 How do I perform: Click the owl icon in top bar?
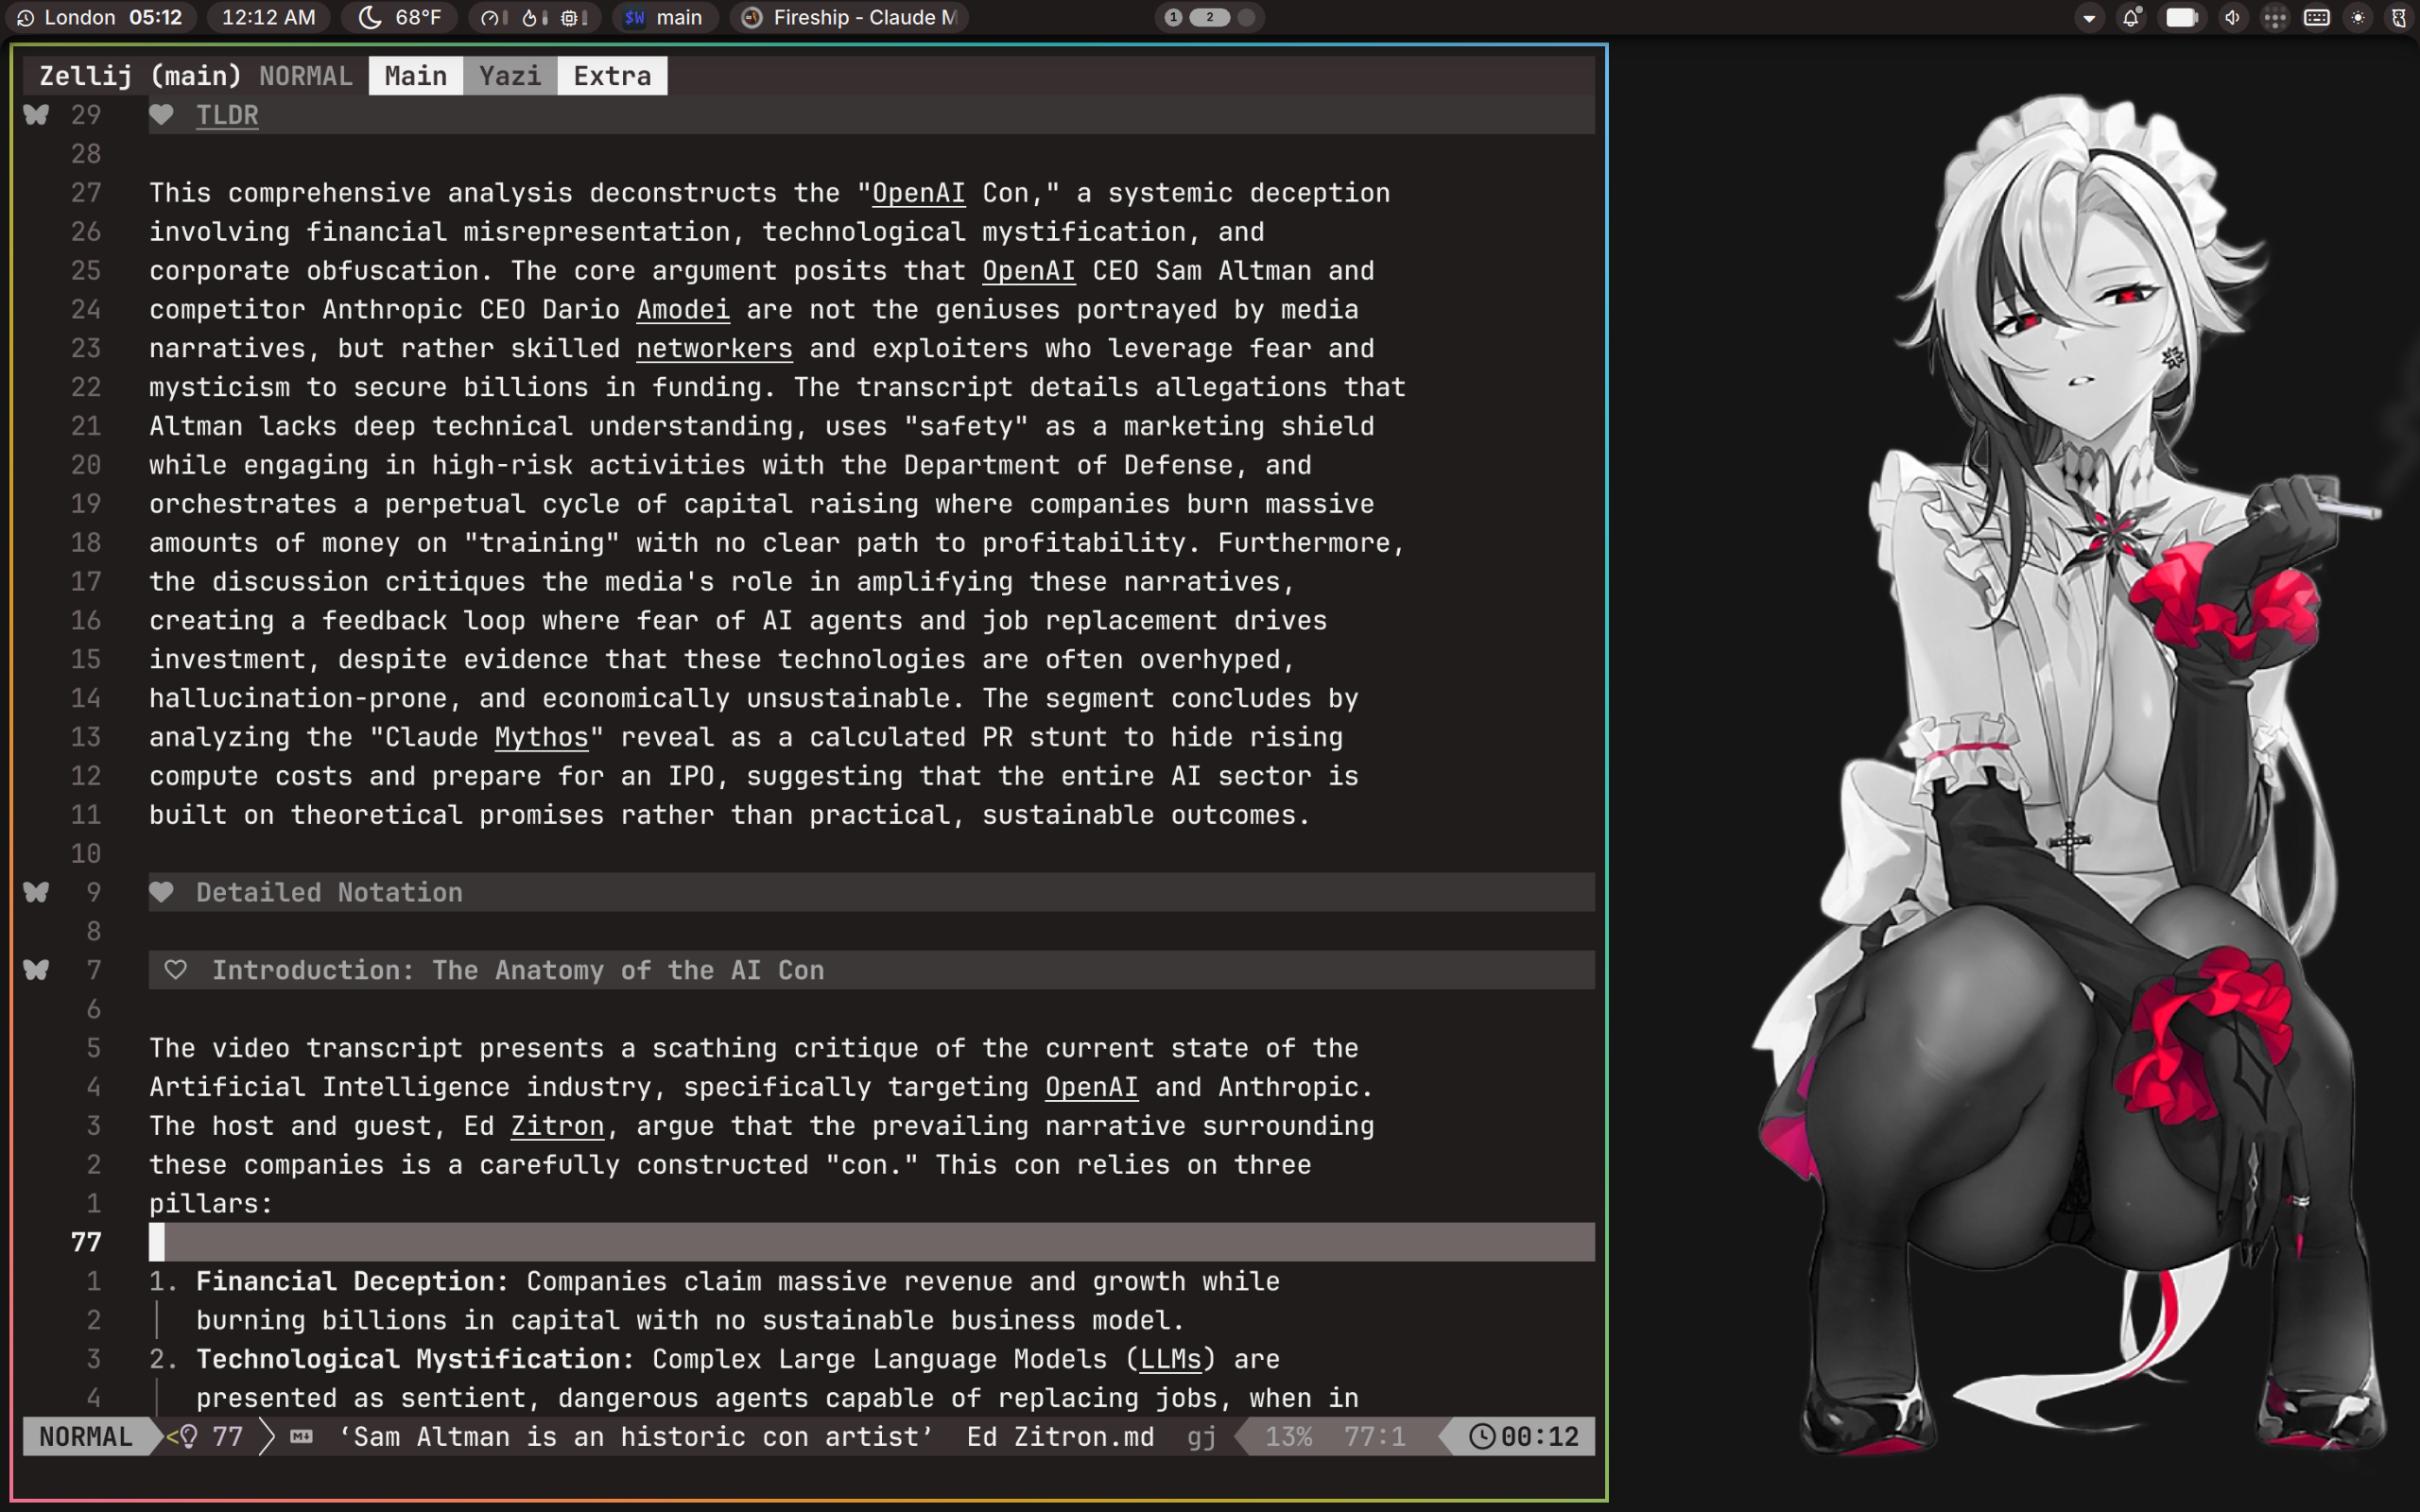point(2398,17)
